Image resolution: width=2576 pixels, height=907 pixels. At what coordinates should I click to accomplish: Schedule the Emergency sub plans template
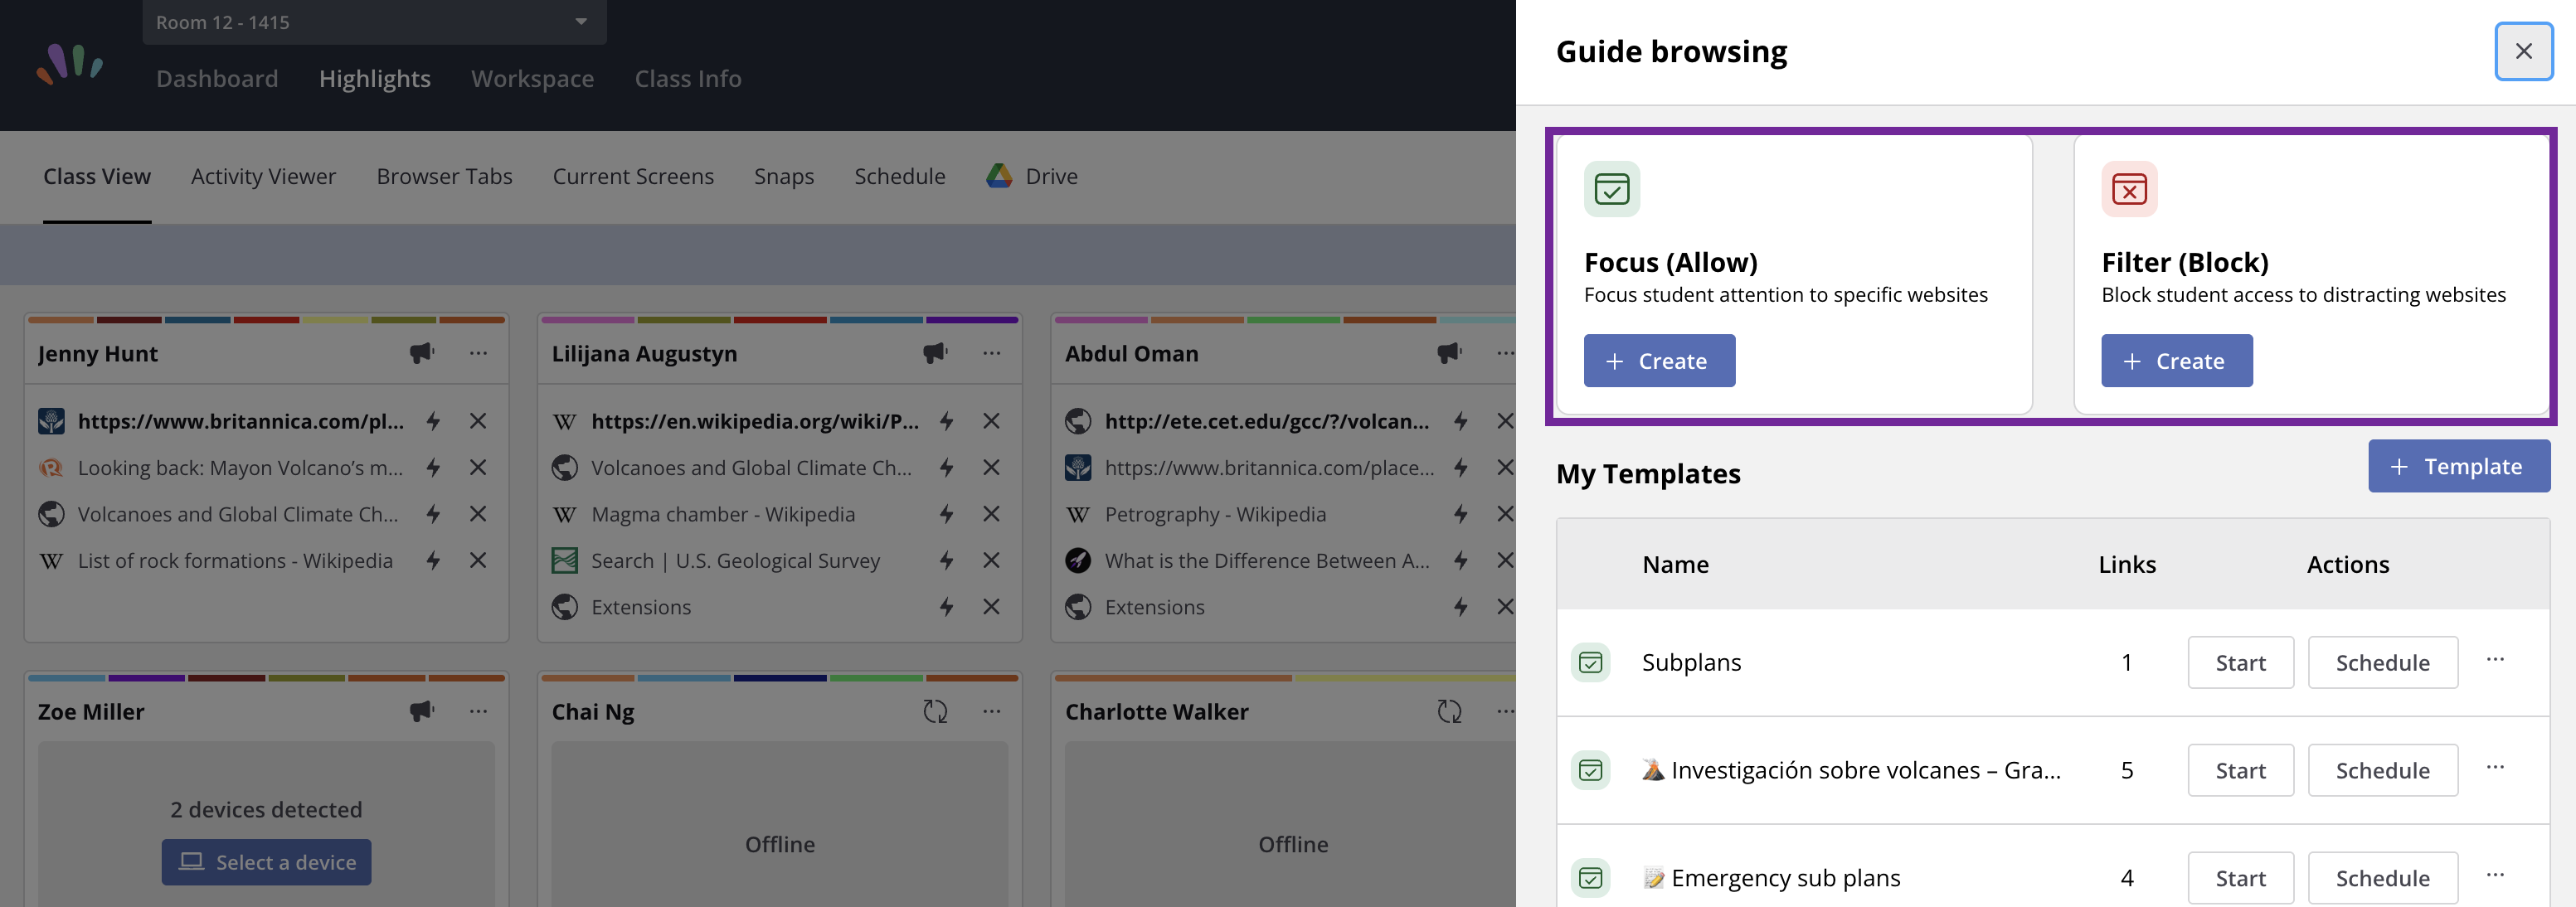pos(2382,878)
